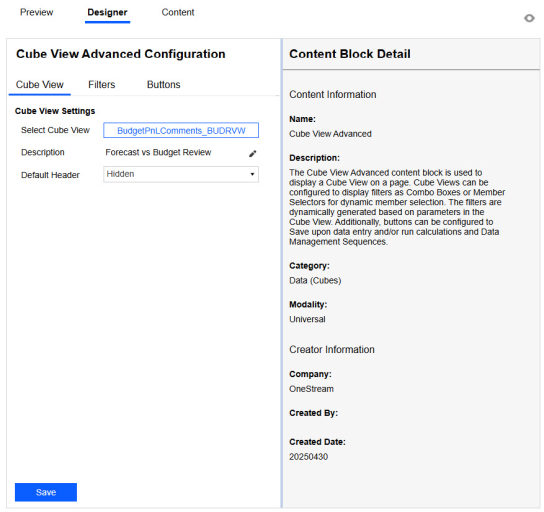Click the name value Cube View Advanced
544x512 pixels.
tap(330, 134)
